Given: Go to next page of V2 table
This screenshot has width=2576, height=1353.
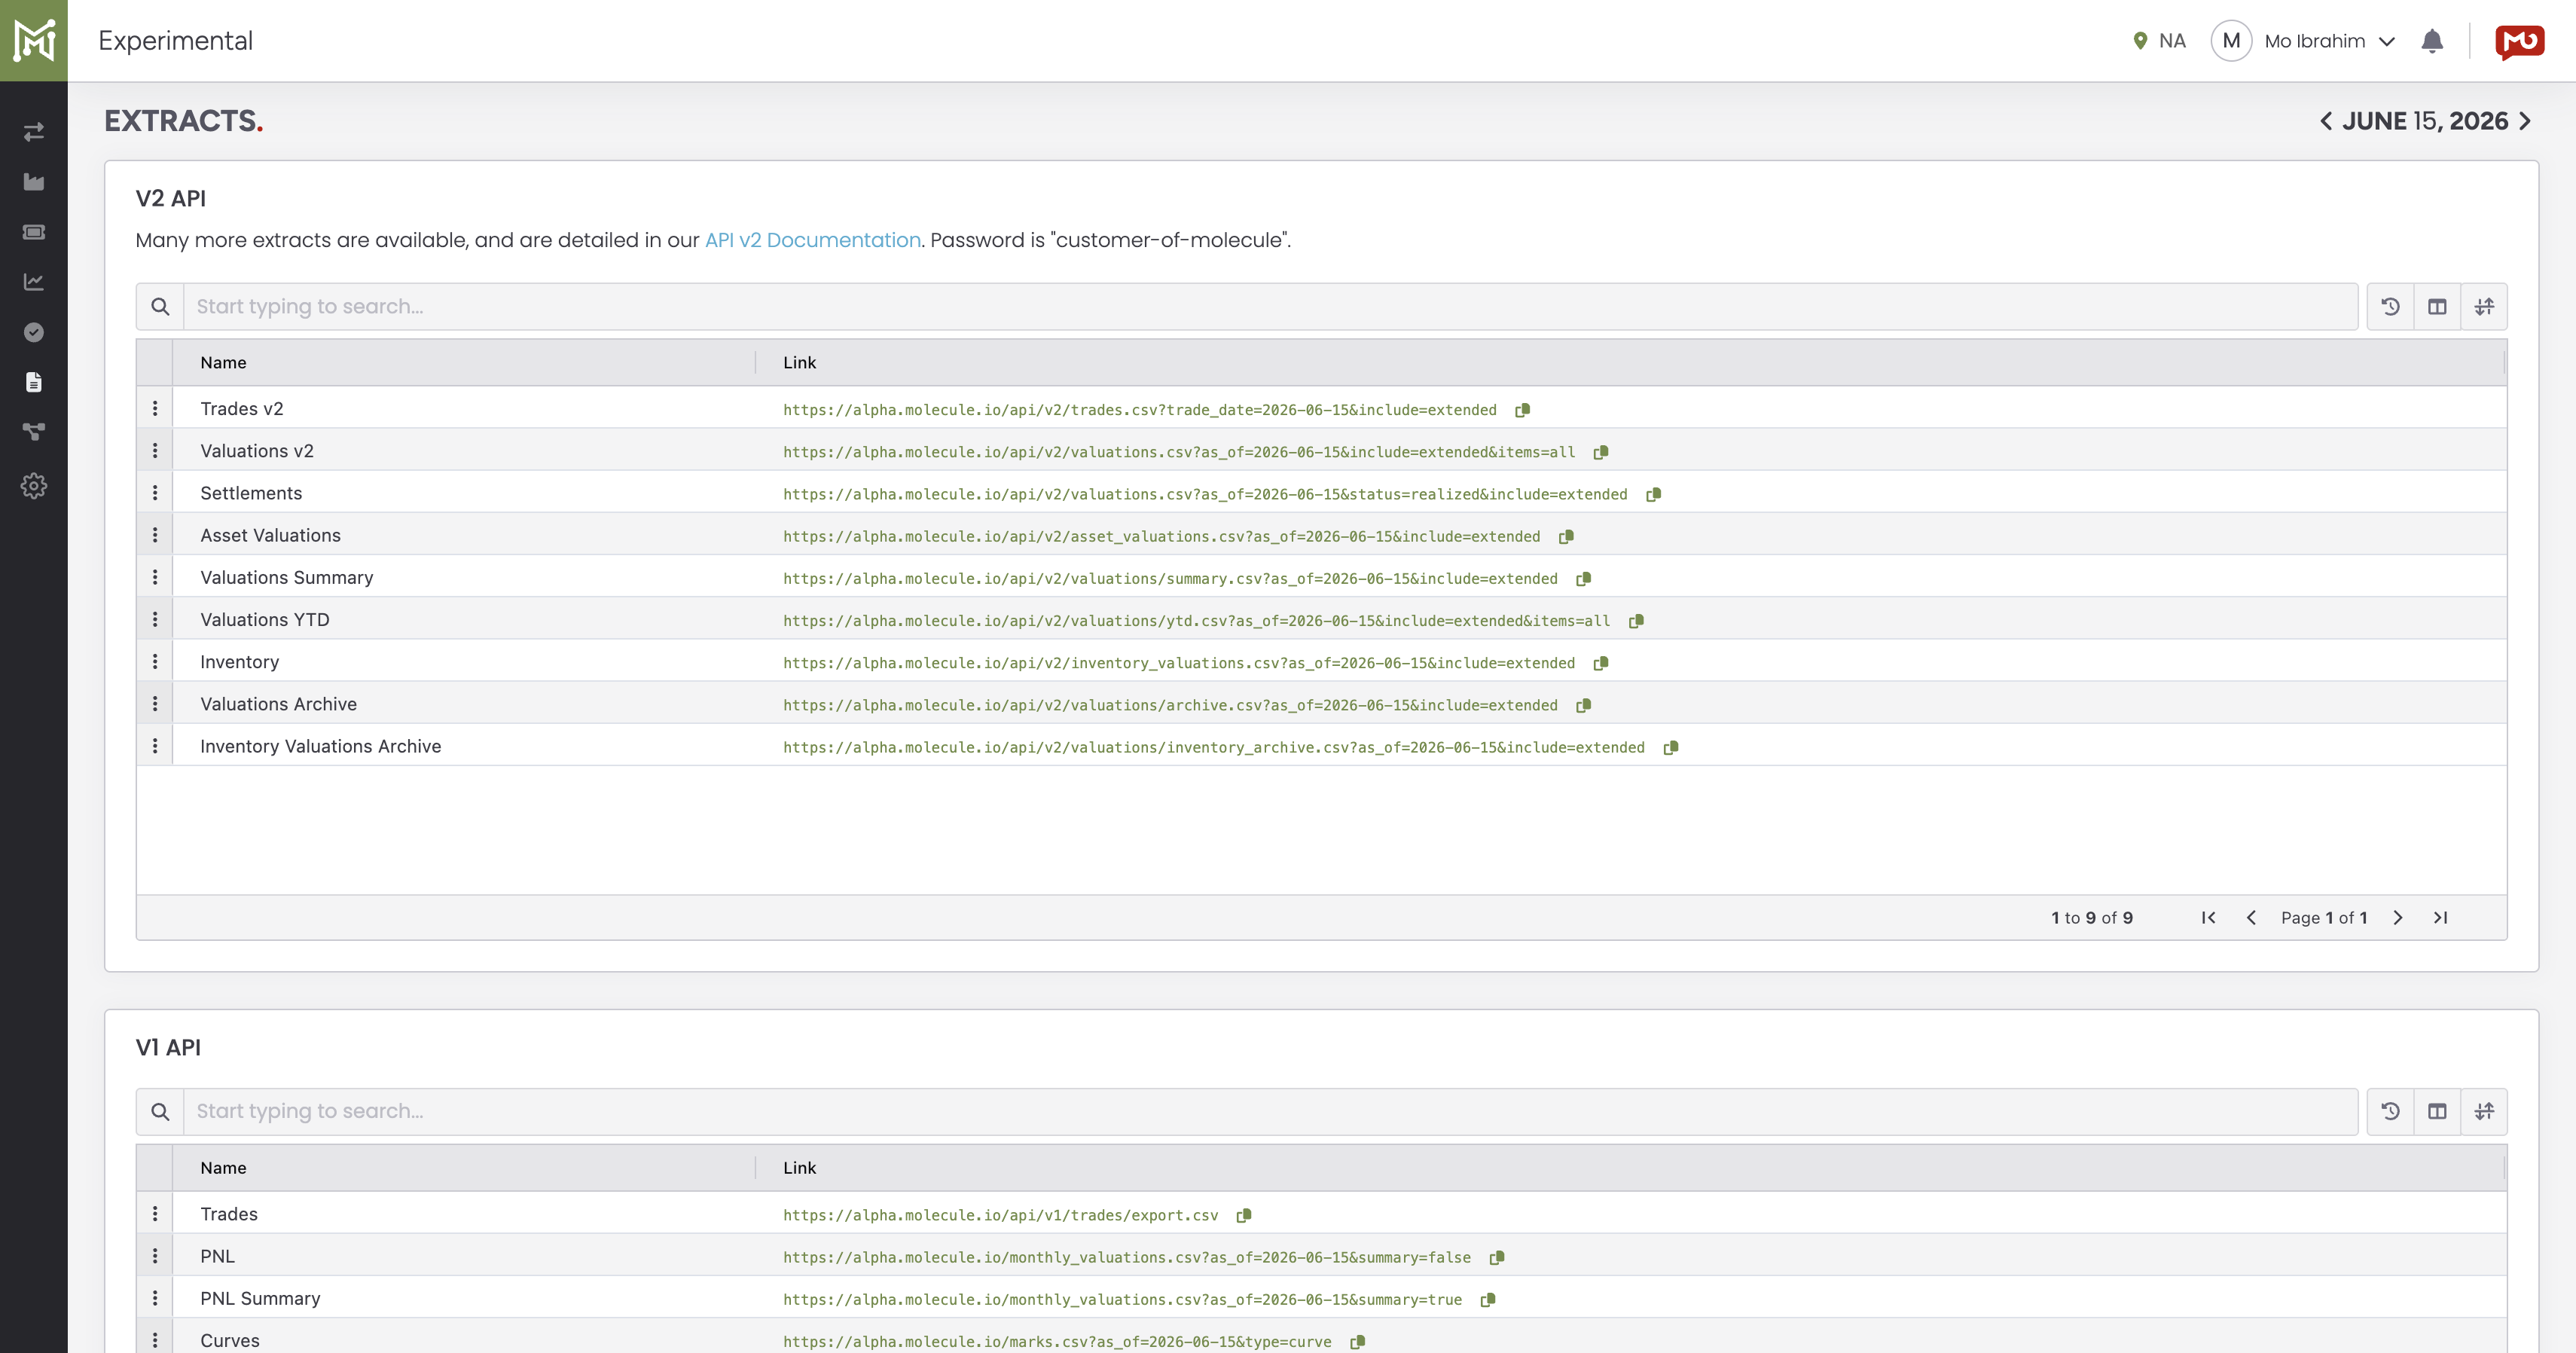Looking at the screenshot, I should click(2397, 918).
